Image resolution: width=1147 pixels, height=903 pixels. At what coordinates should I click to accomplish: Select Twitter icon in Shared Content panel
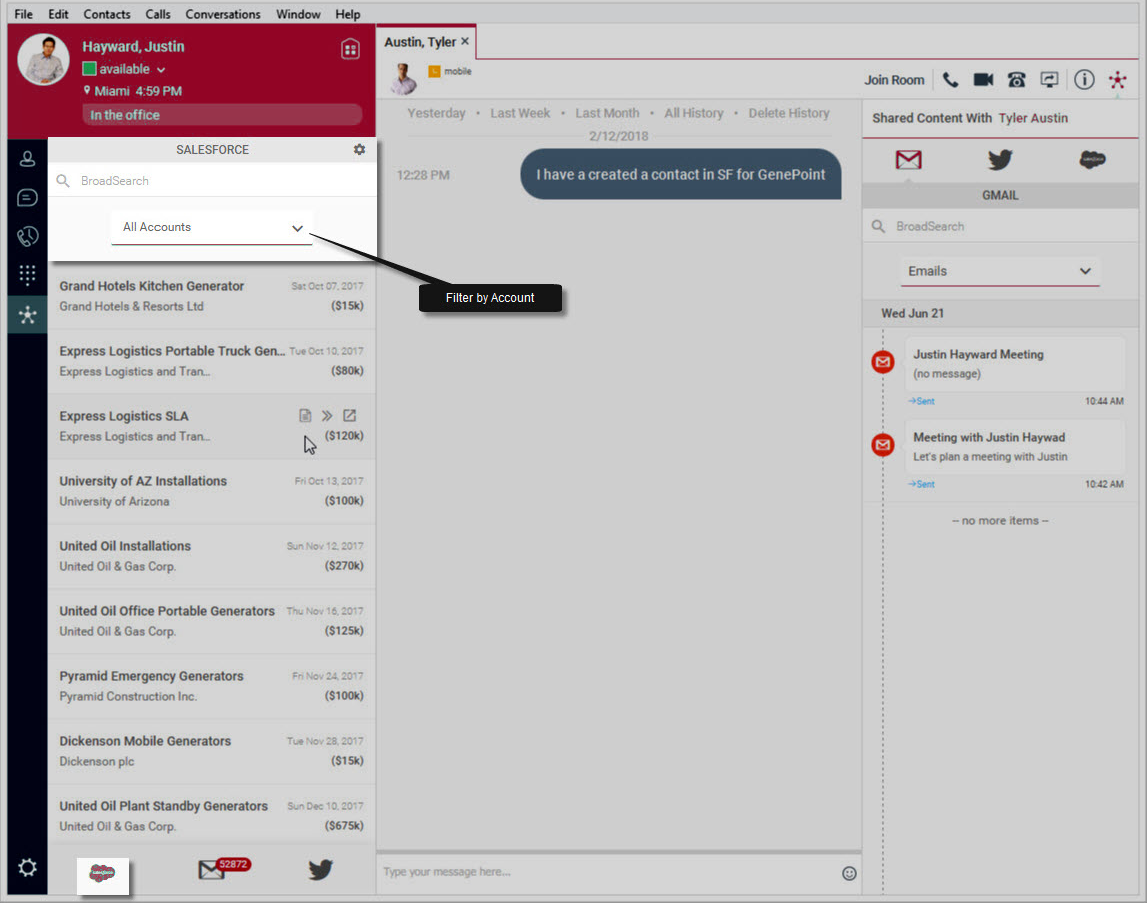pyautogui.click(x=1000, y=160)
